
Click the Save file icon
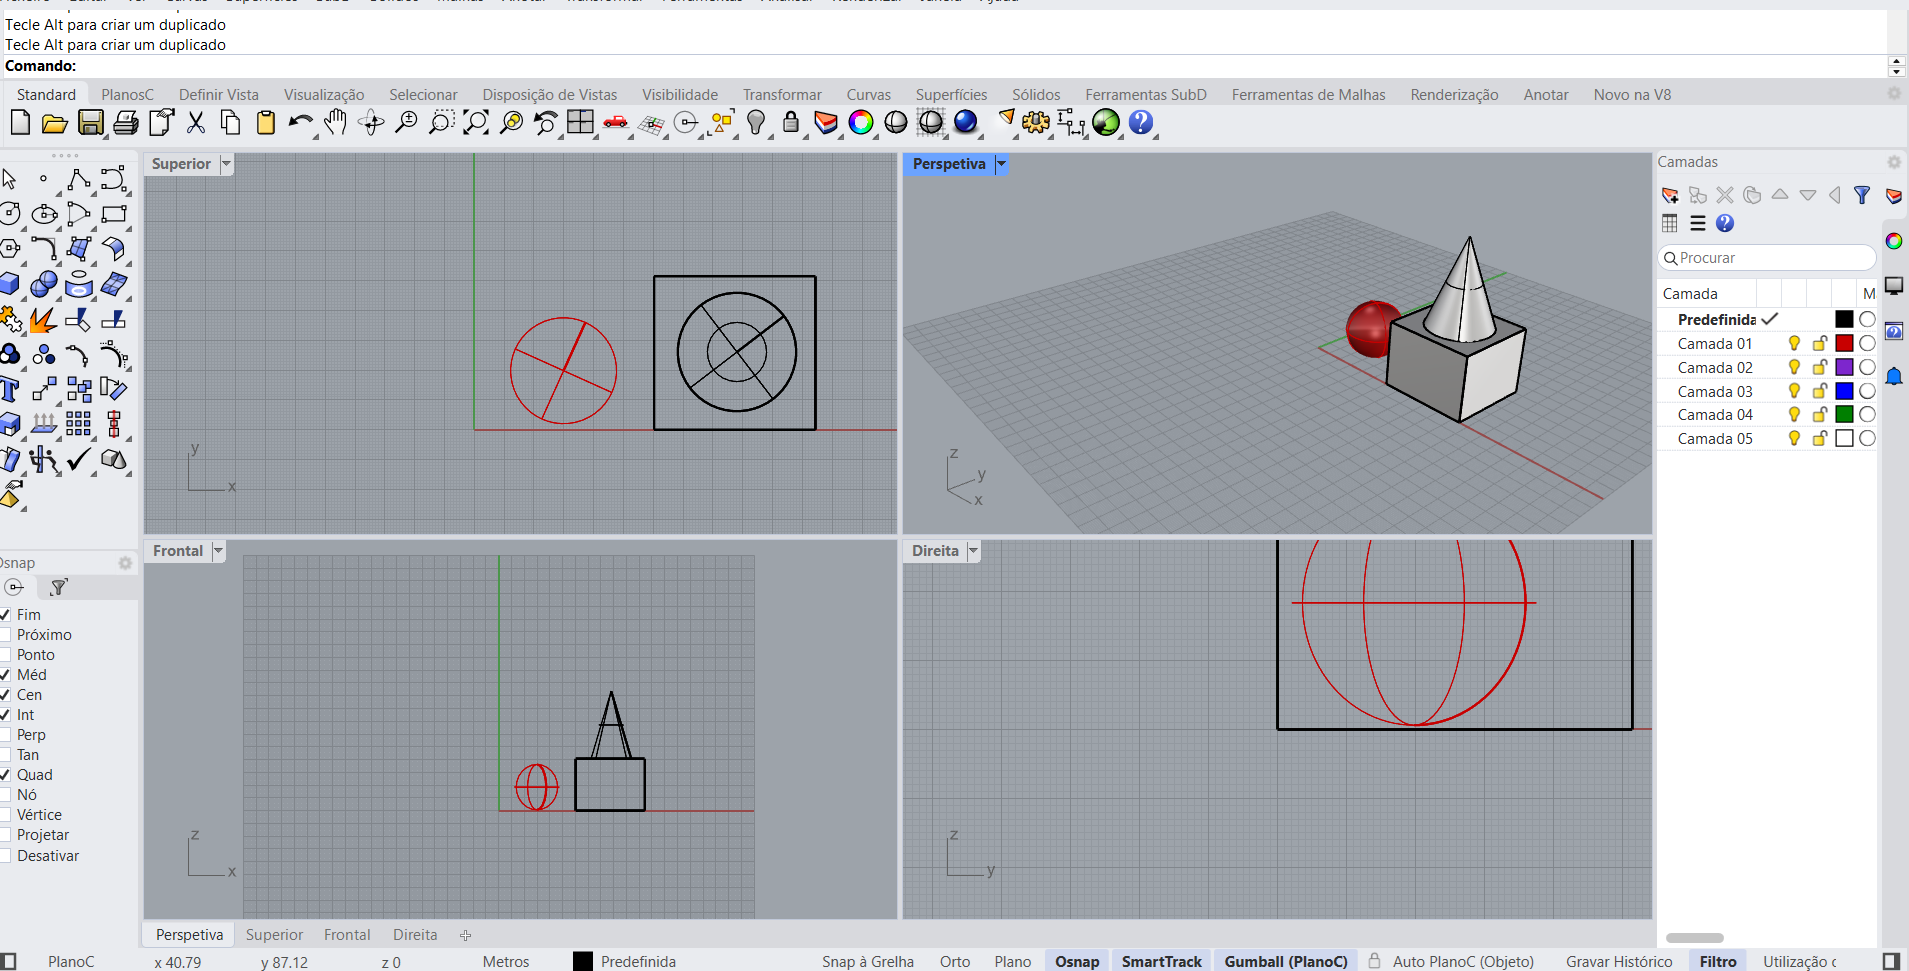point(90,123)
